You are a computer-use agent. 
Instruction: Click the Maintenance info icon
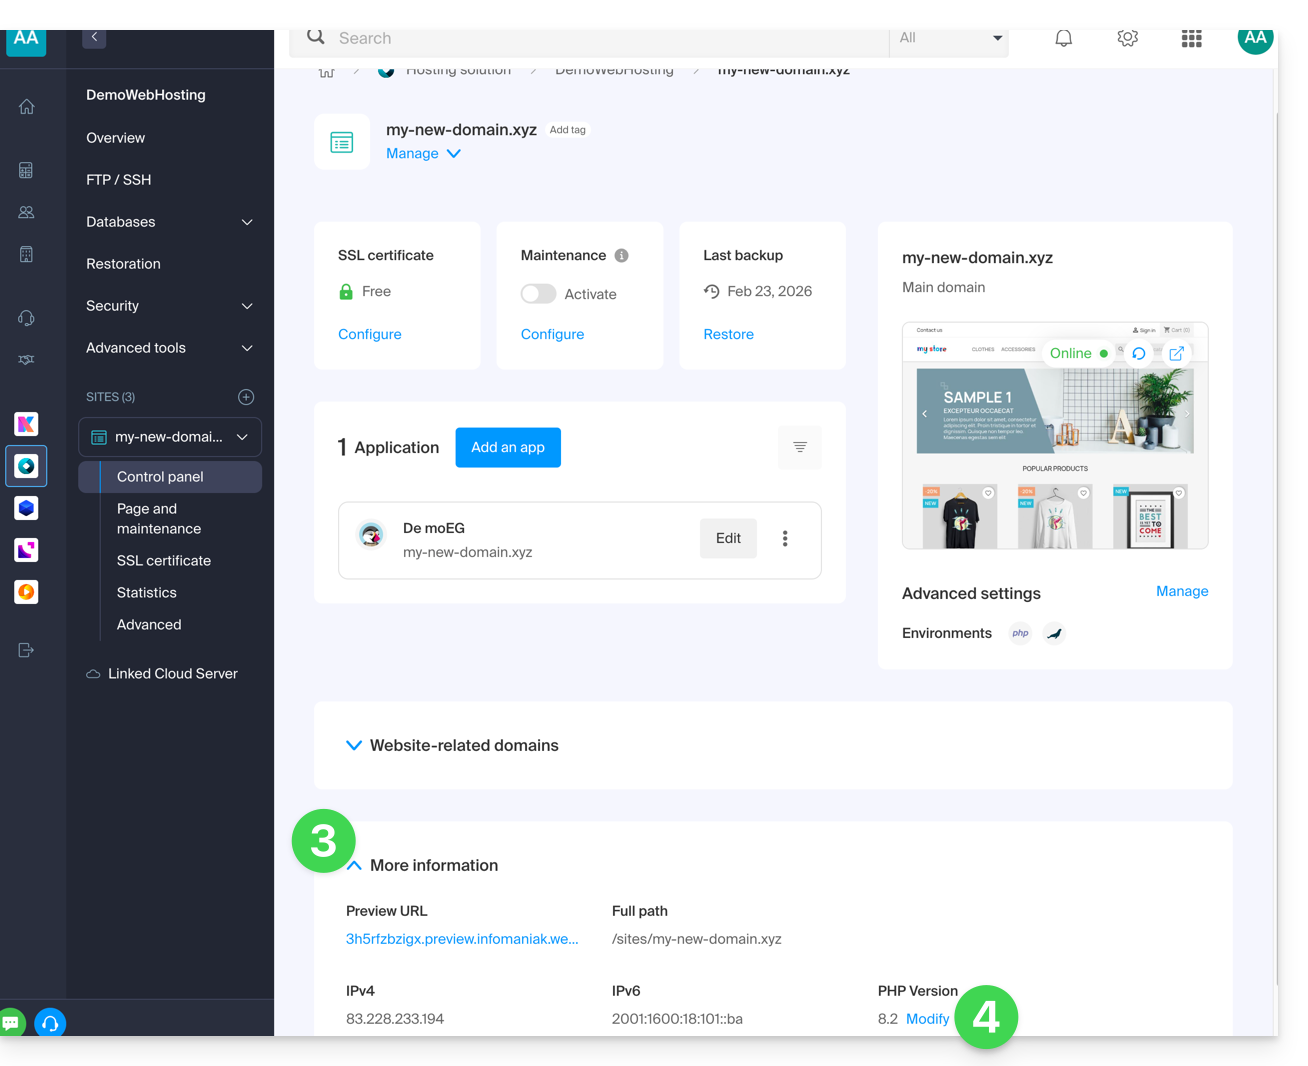point(621,256)
